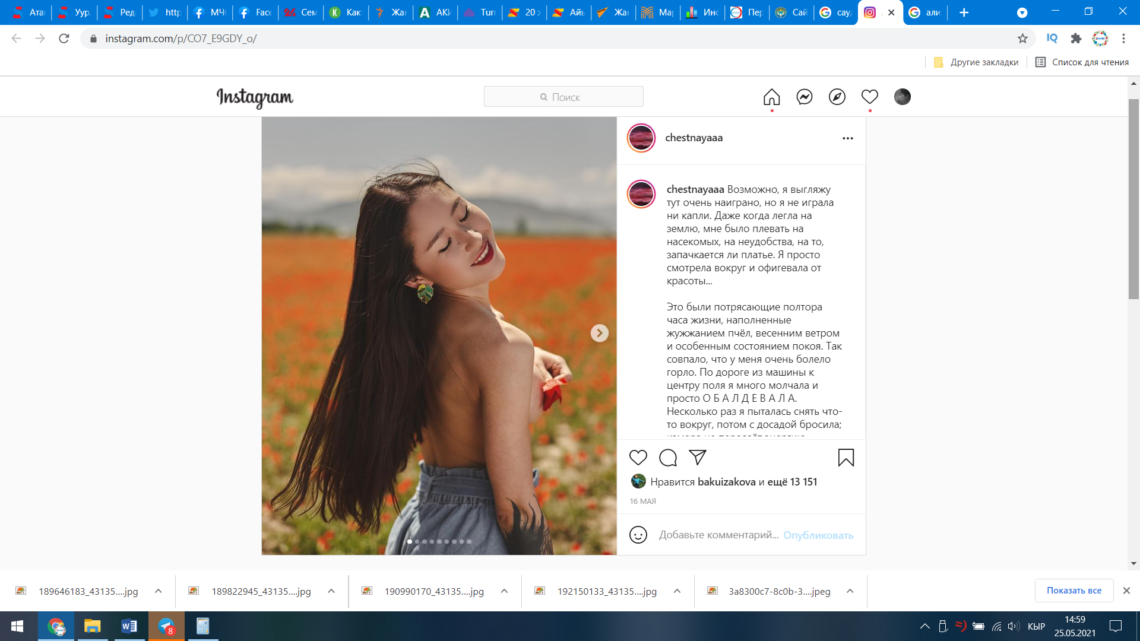Like the post with heart icon
This screenshot has width=1140, height=641.
(638, 457)
